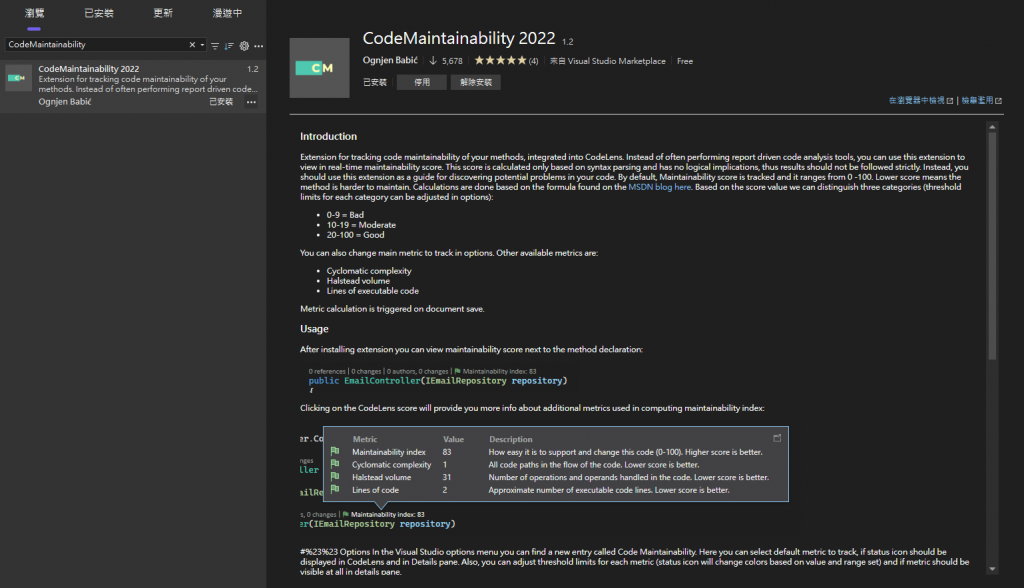Click the 'Cyclomatic complexity' bullet item
Screen dimensions: 1024x588
[369, 270]
